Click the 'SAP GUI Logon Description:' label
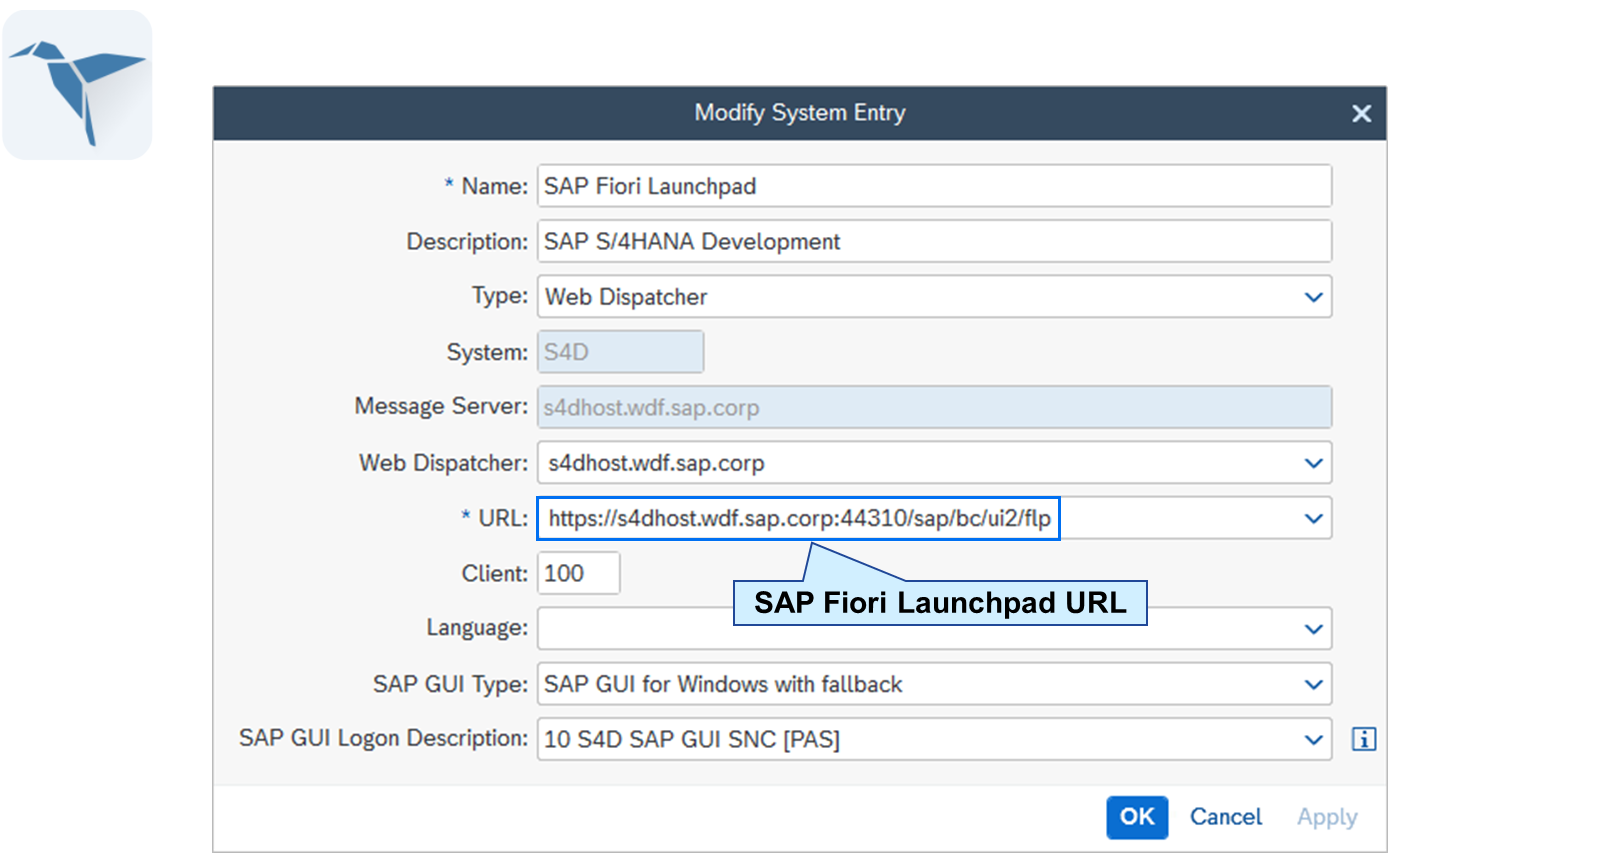1600x863 pixels. pyautogui.click(x=383, y=738)
